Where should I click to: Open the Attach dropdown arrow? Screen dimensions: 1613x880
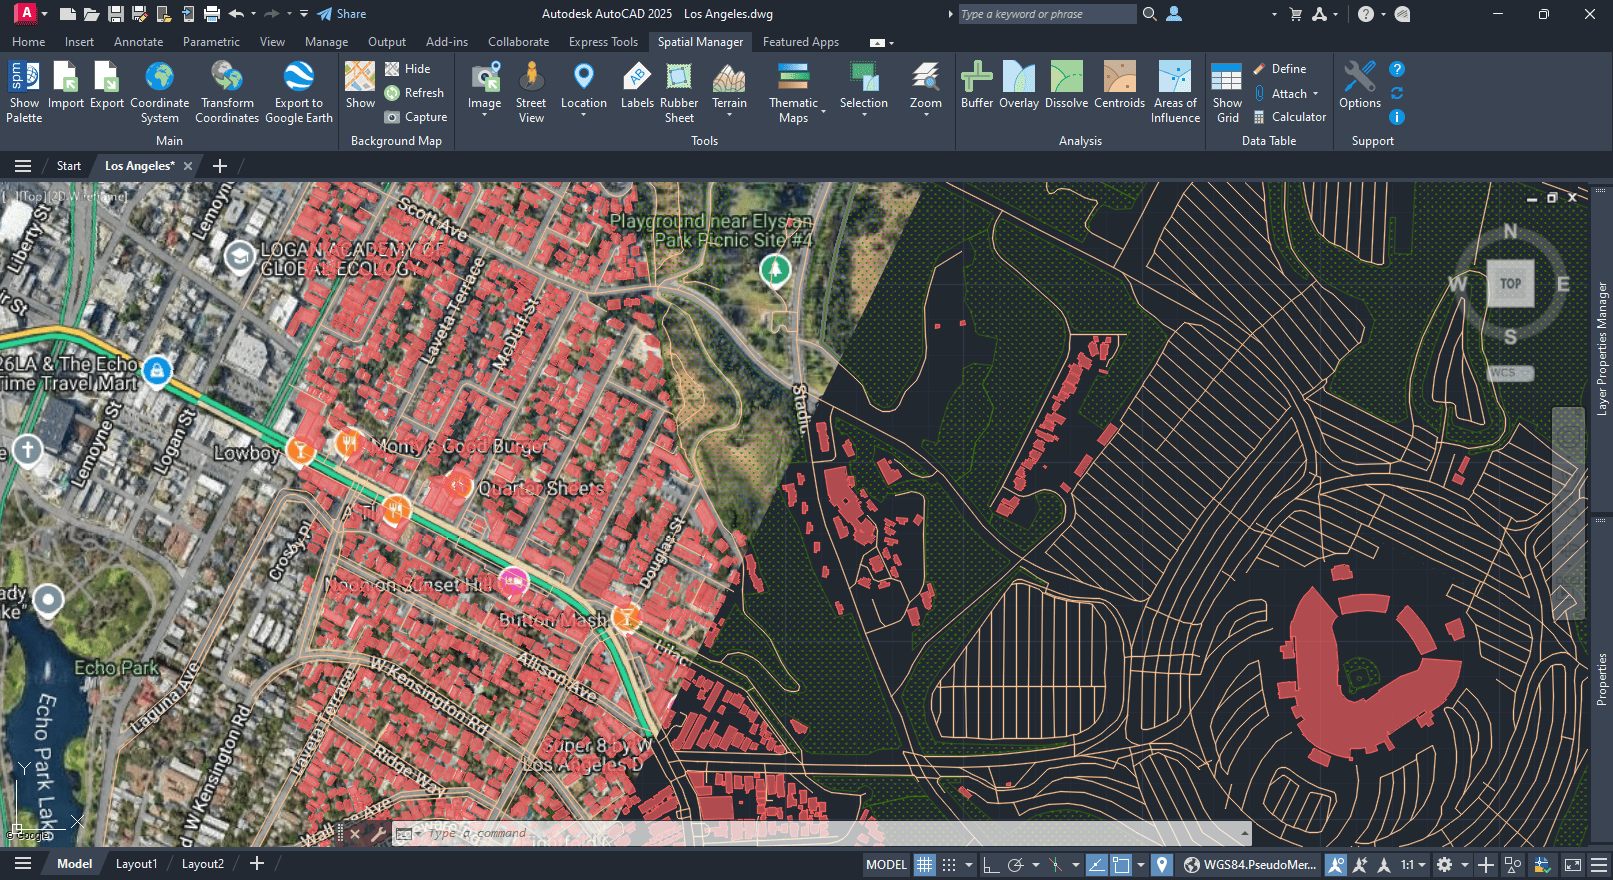coord(1316,94)
